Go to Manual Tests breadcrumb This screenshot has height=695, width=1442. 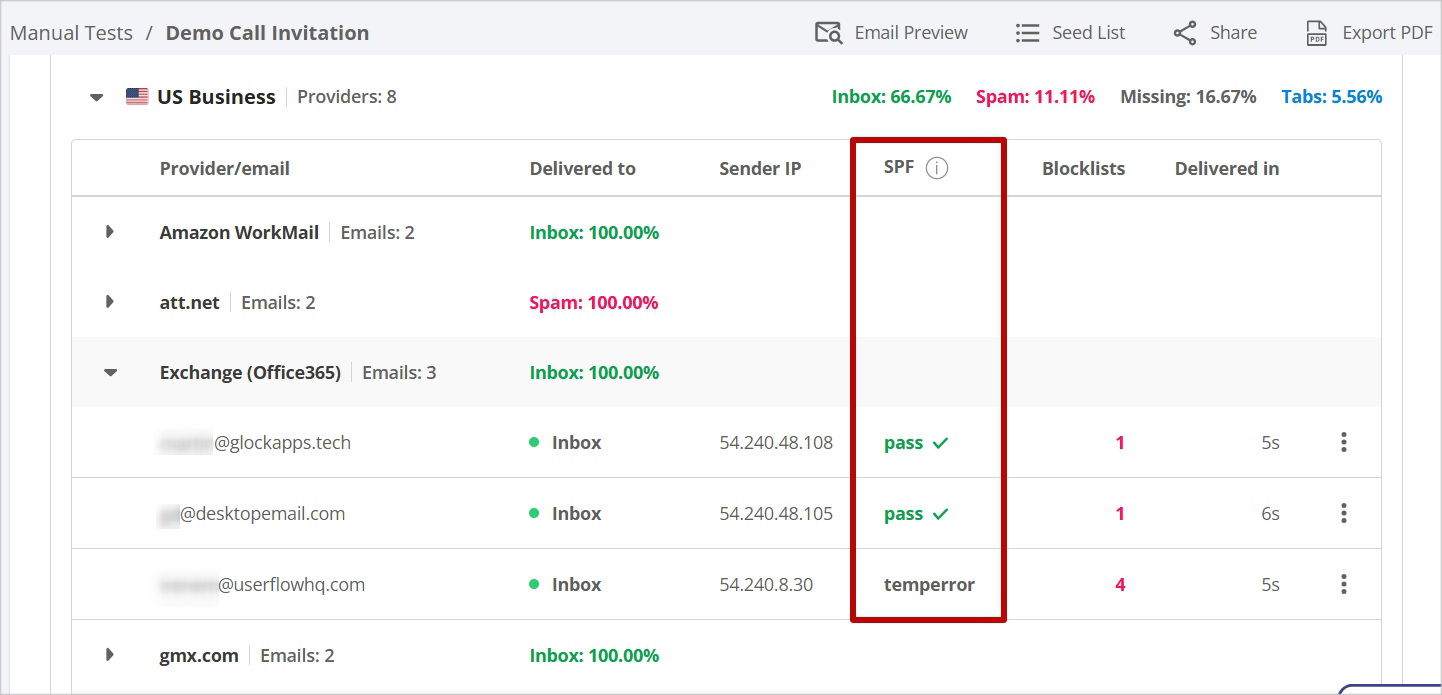pos(71,33)
